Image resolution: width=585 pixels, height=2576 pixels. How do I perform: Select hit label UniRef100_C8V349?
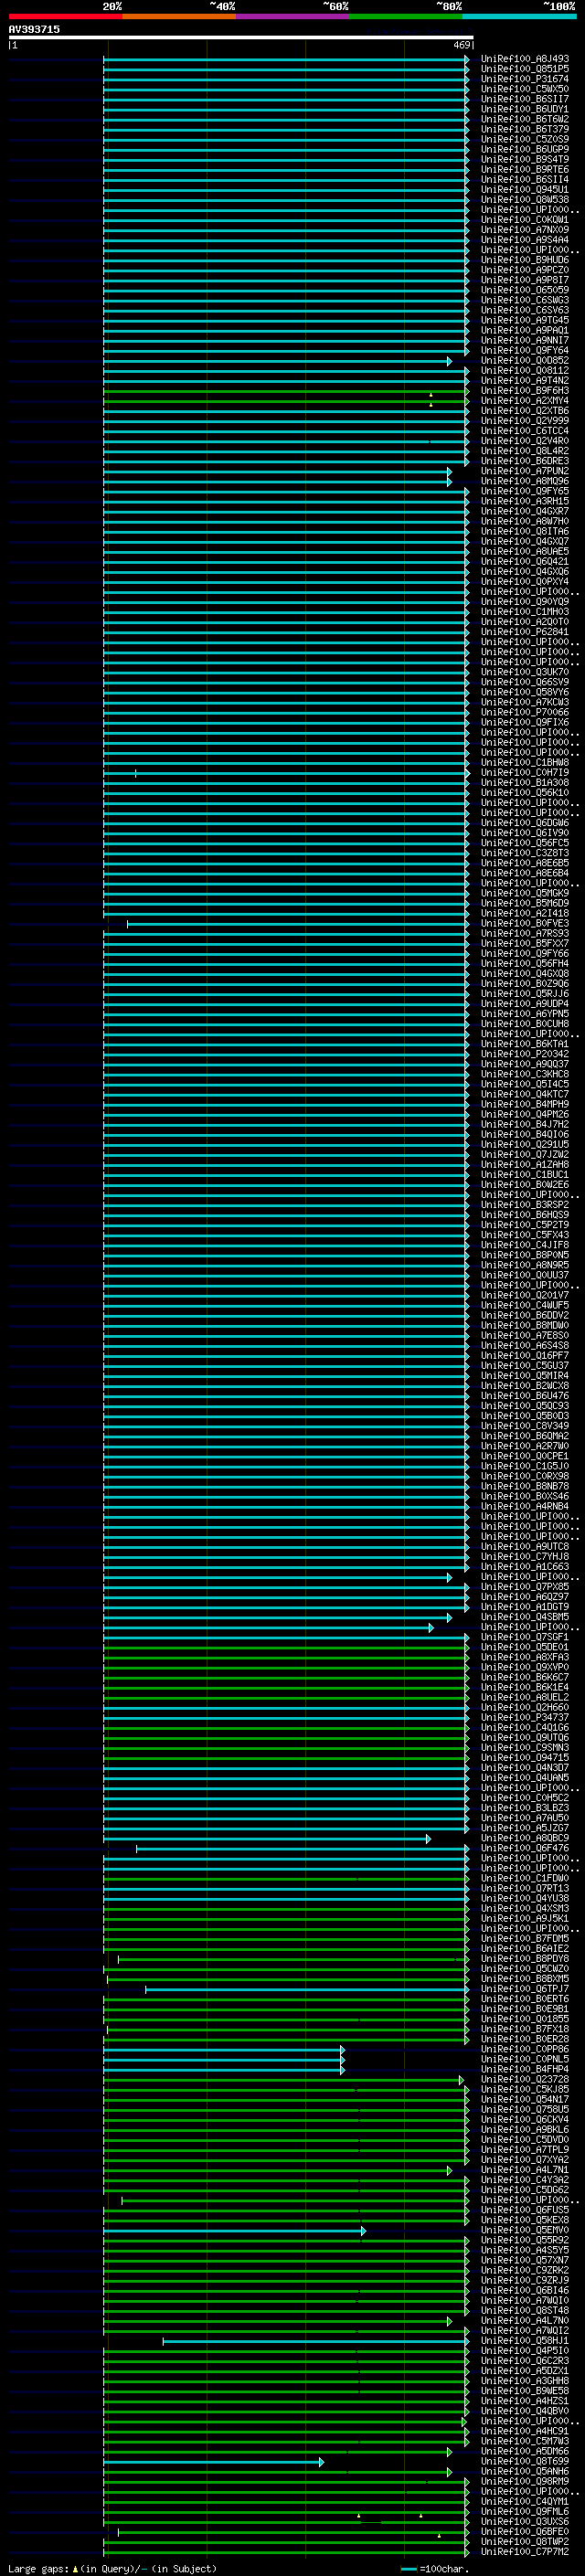[525, 1426]
